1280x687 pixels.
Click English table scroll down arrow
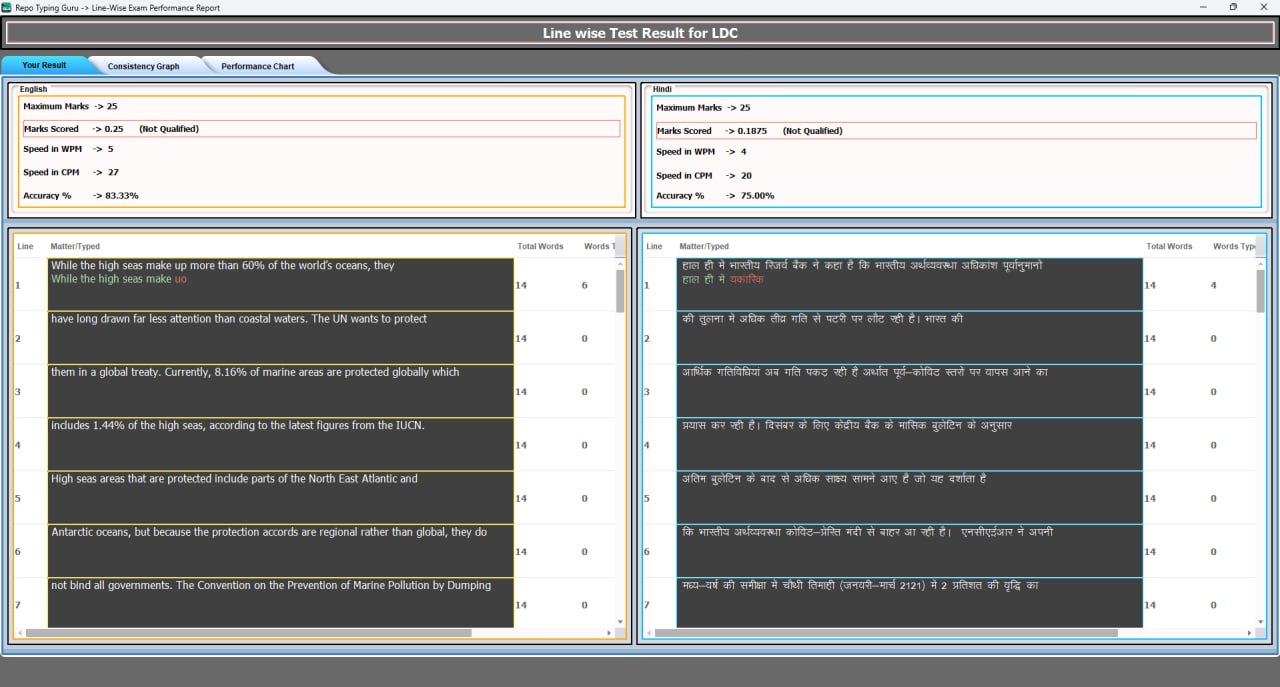pos(620,622)
